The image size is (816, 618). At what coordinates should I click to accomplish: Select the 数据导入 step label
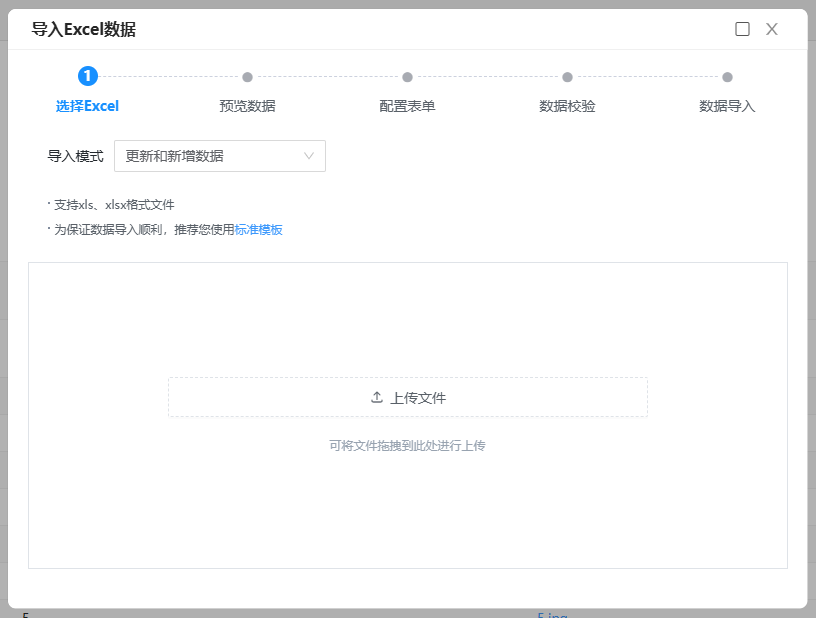click(727, 106)
